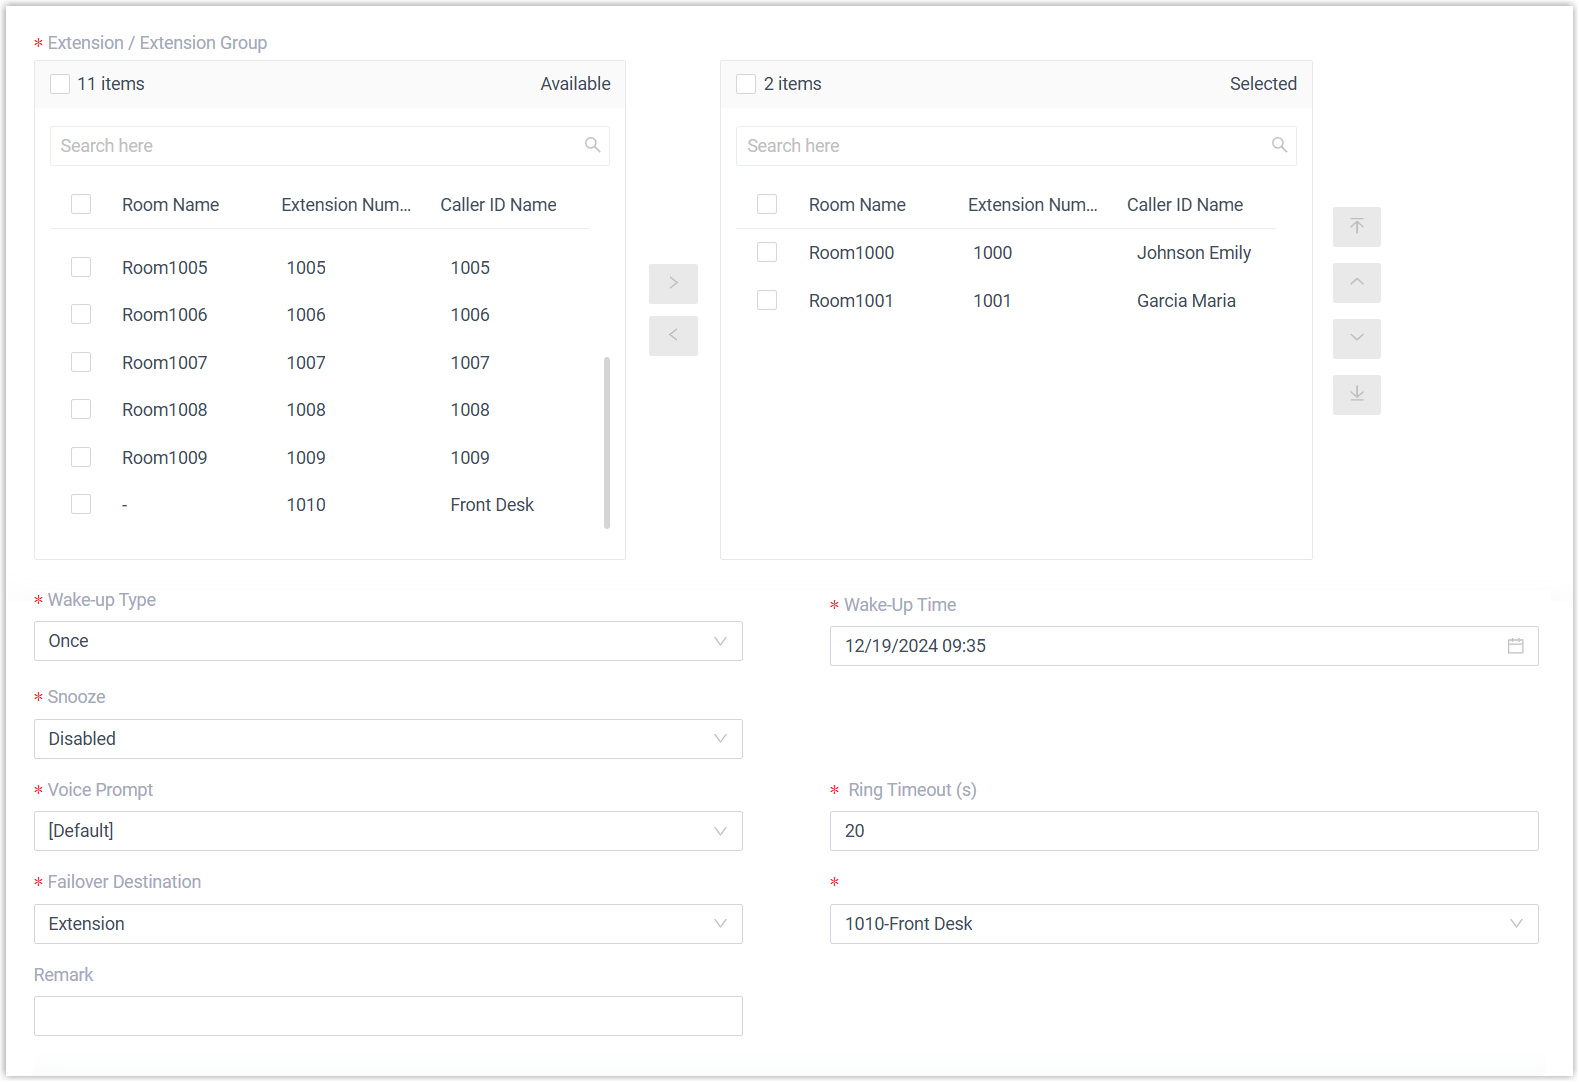
Task: Click the Ring Timeout input field
Action: pos(1183,831)
